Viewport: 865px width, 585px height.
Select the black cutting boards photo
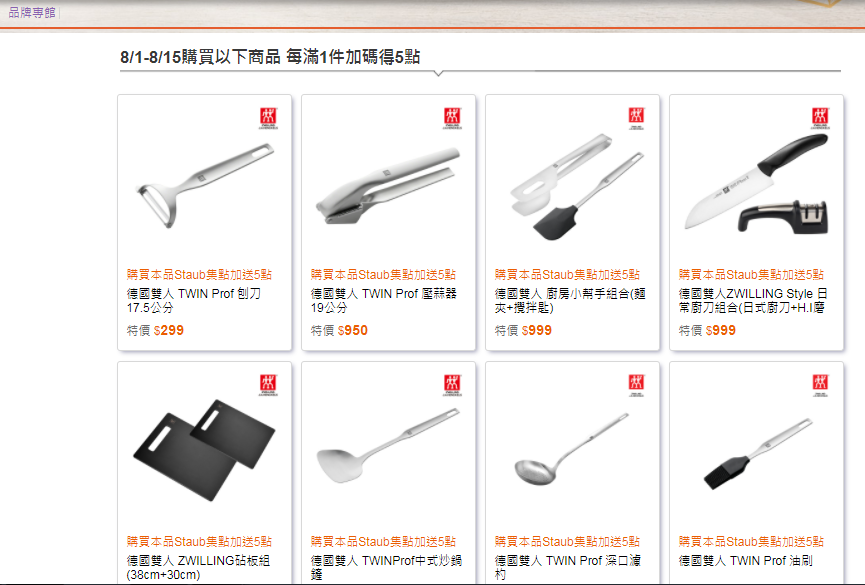[204, 450]
